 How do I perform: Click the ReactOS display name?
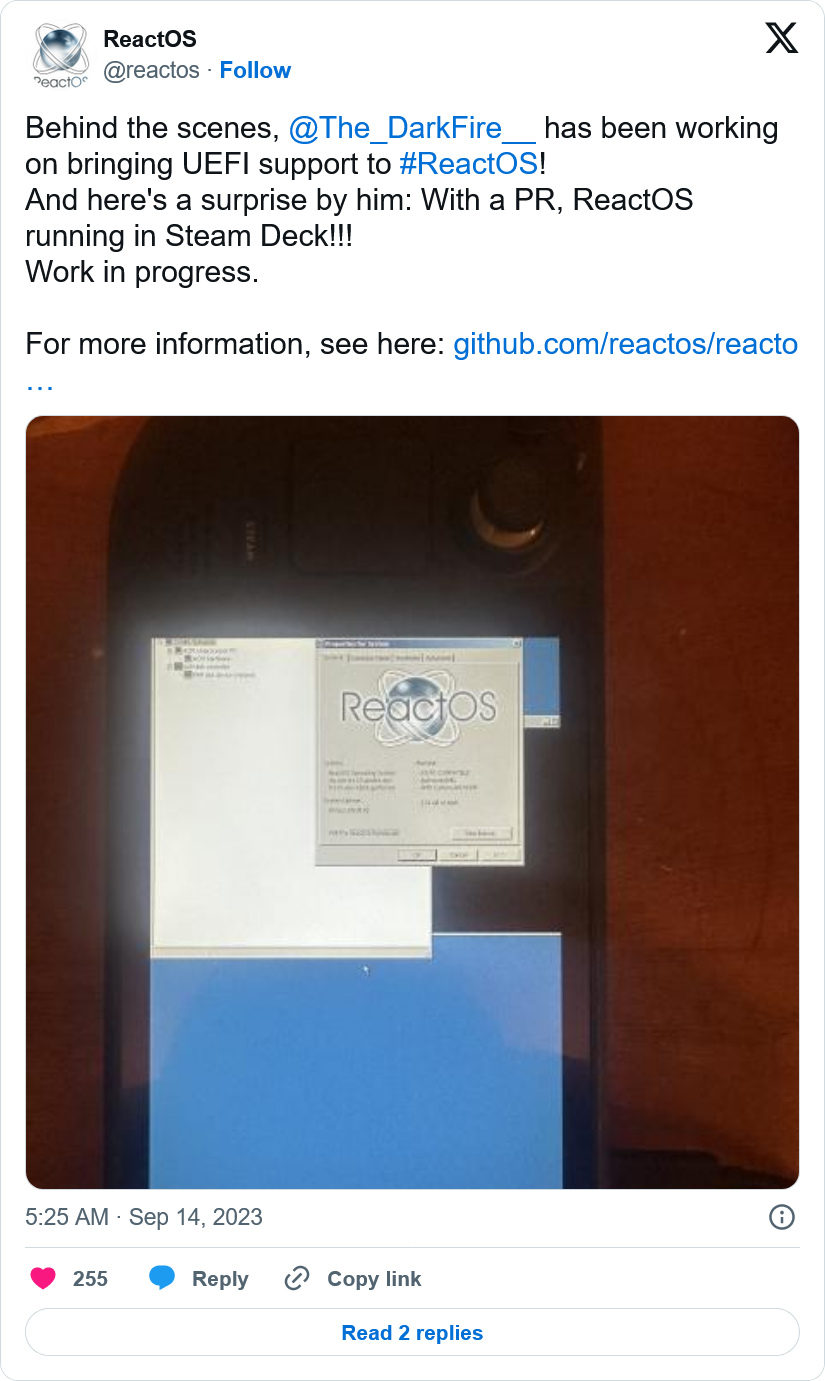click(x=150, y=39)
